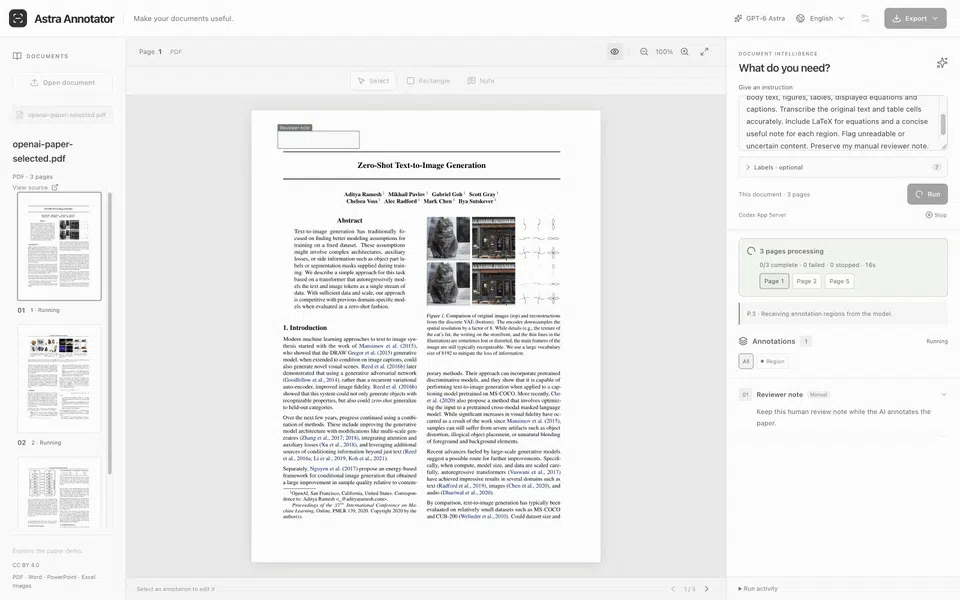Choose the Select pointer tool
This screenshot has width=960, height=600.
click(373, 81)
